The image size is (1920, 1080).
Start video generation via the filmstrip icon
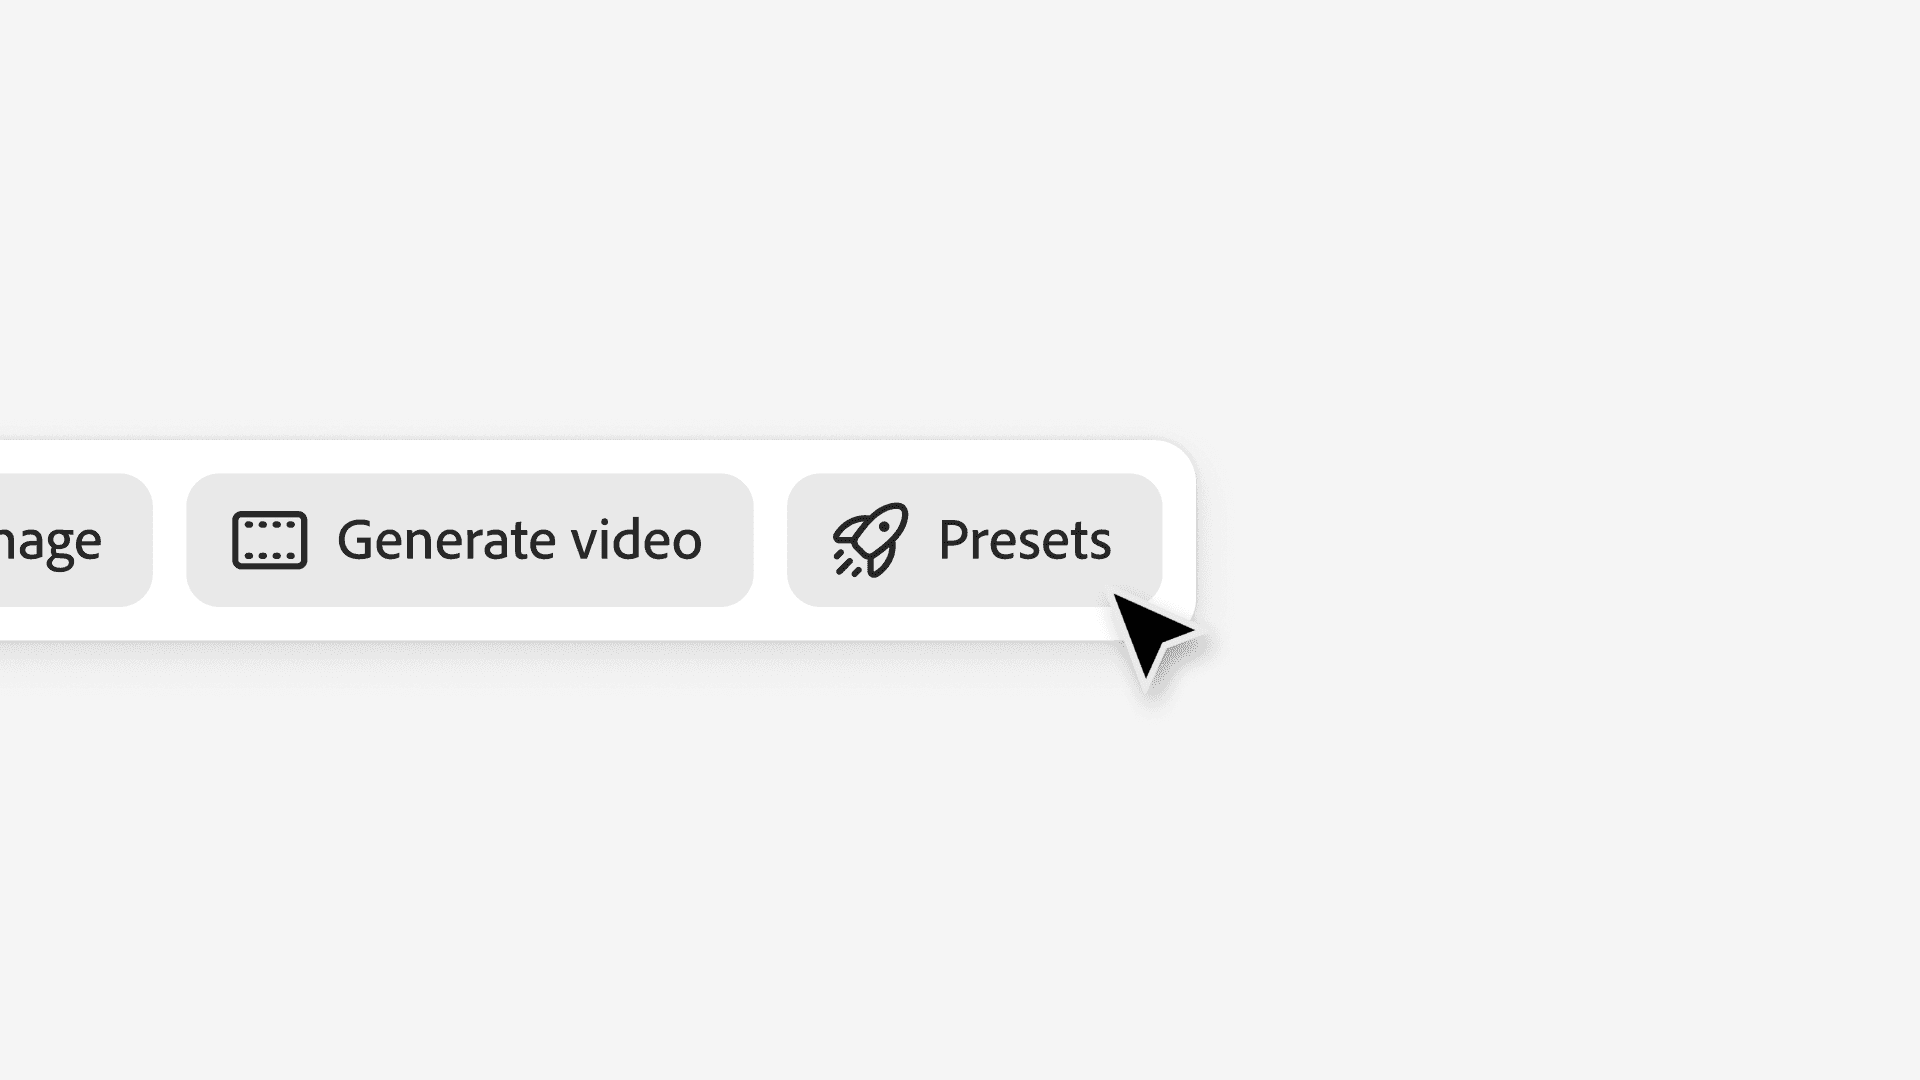[270, 540]
